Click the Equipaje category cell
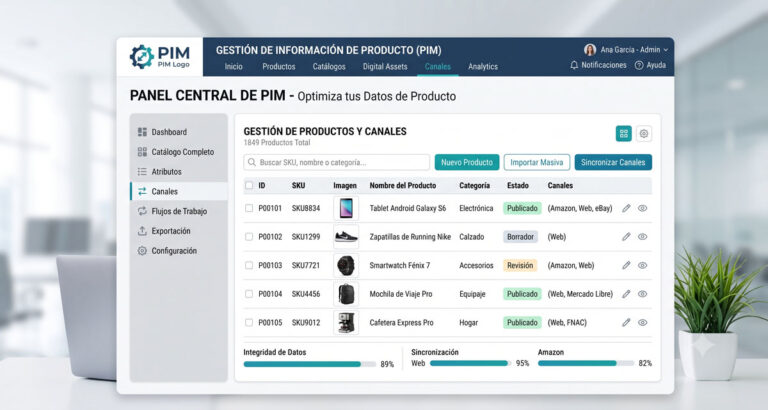Viewport: 768px width, 410px height. coord(472,294)
